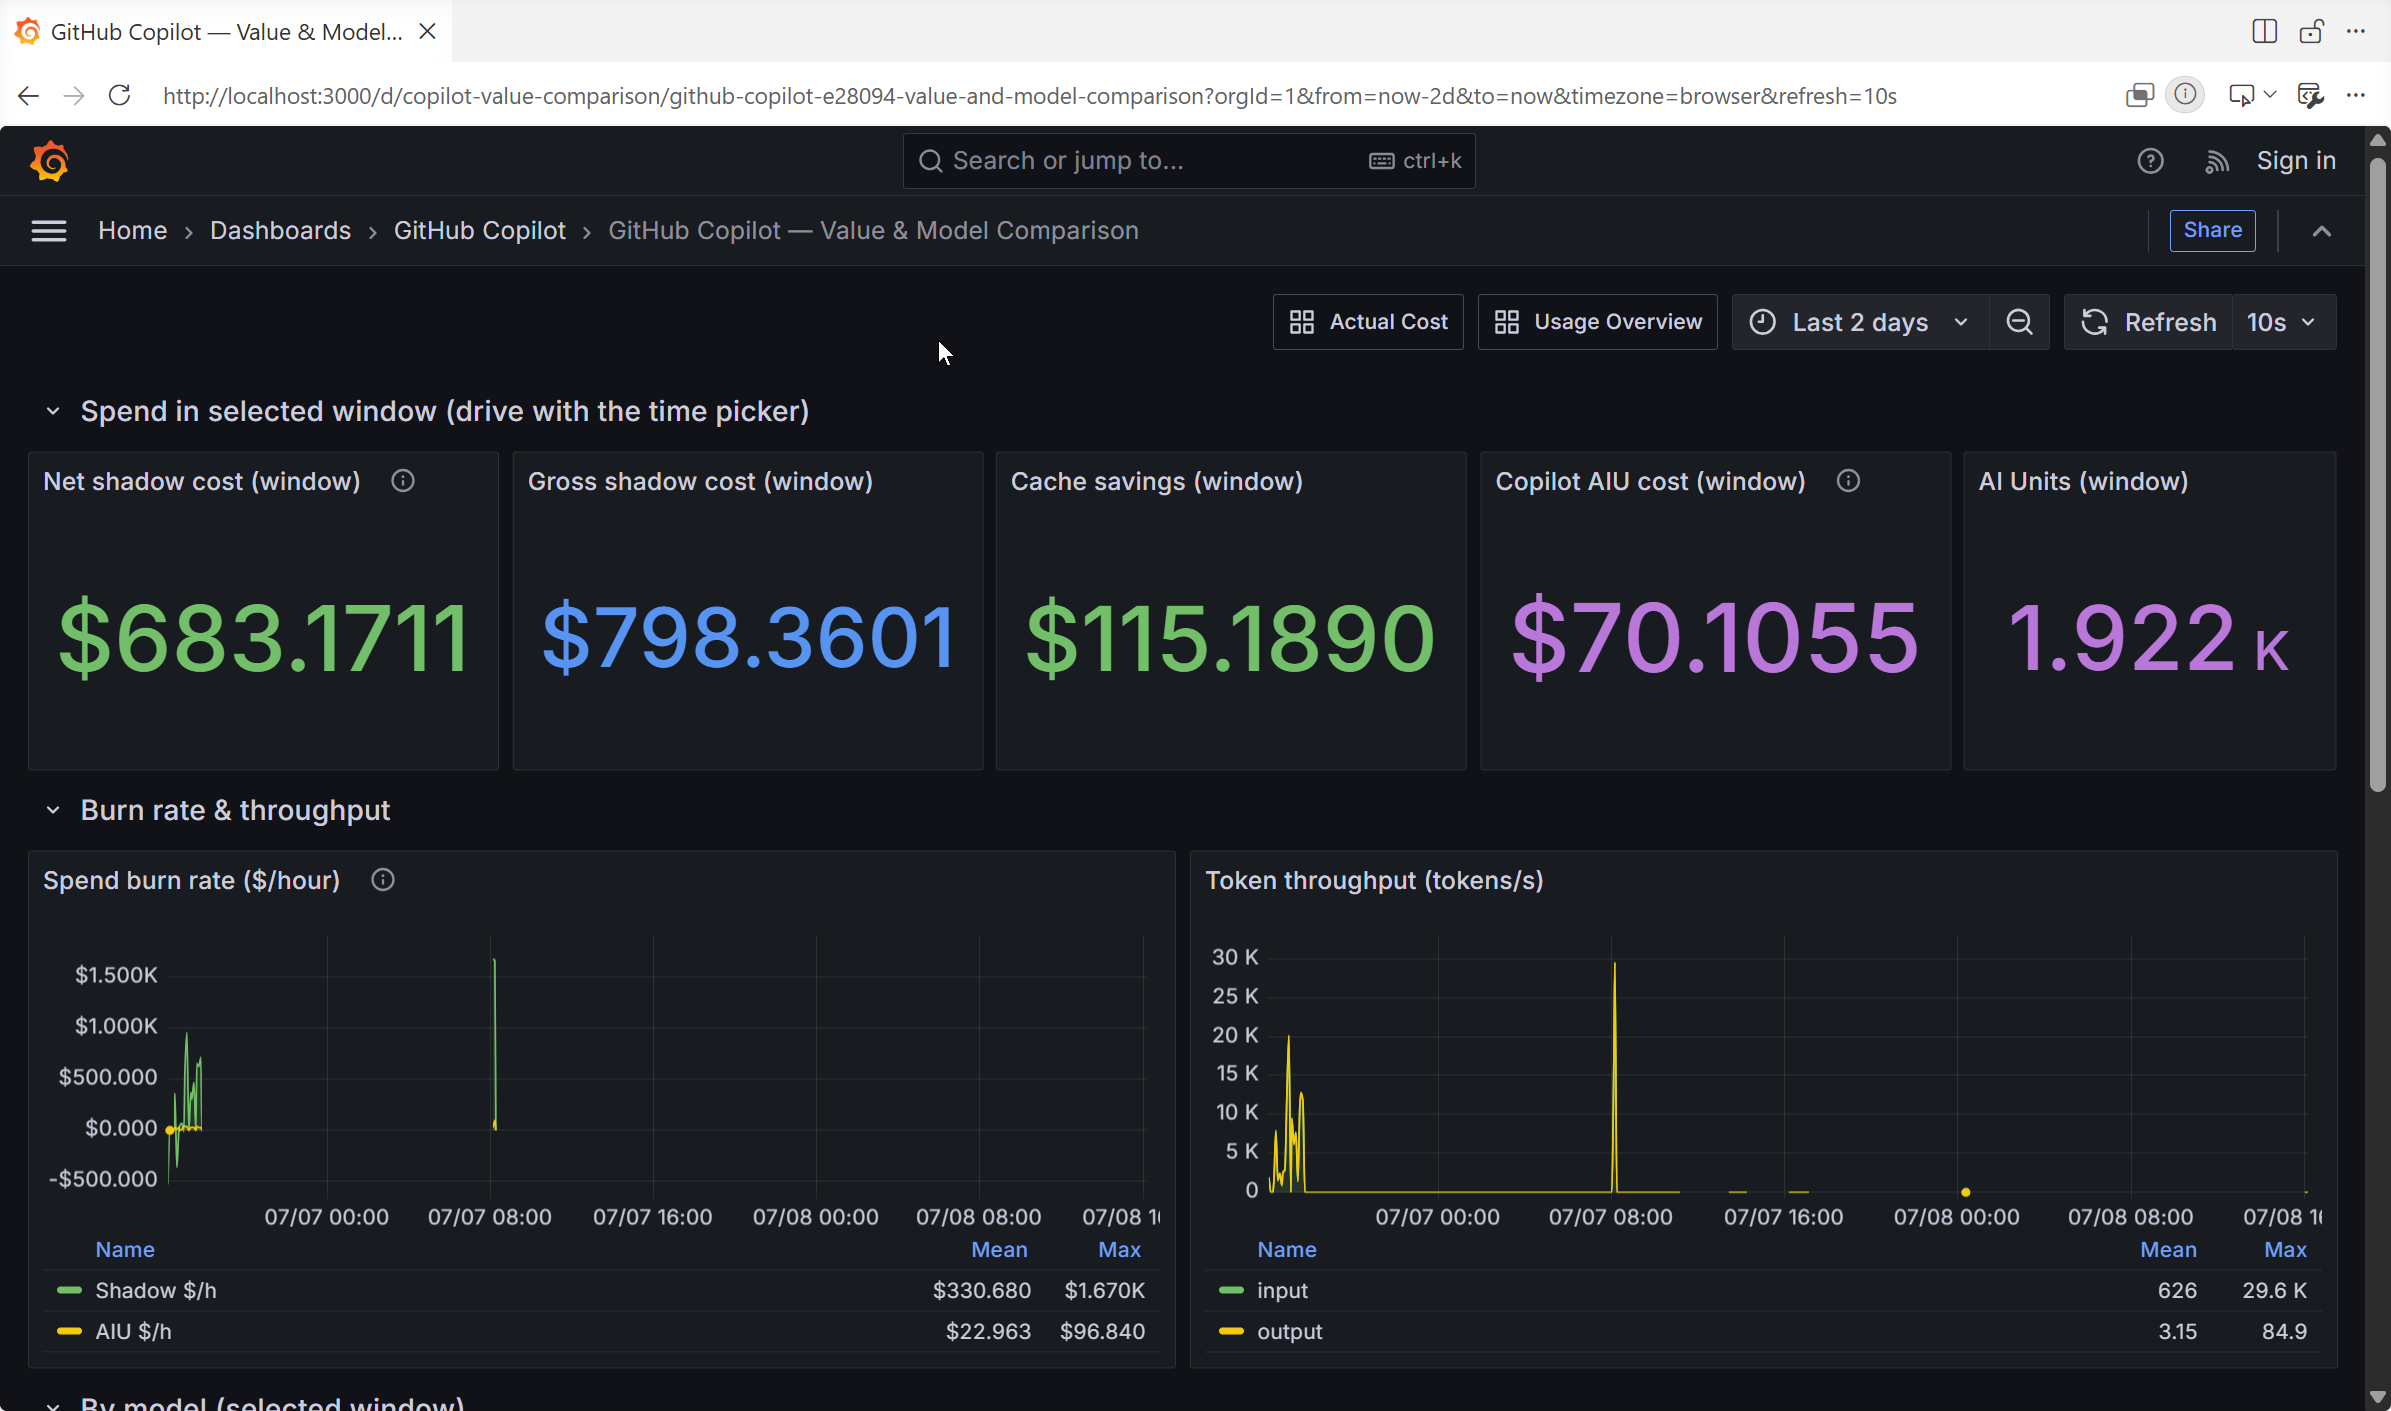Image resolution: width=2391 pixels, height=1411 pixels.
Task: Open the hamburger navigation menu
Action: tap(49, 231)
